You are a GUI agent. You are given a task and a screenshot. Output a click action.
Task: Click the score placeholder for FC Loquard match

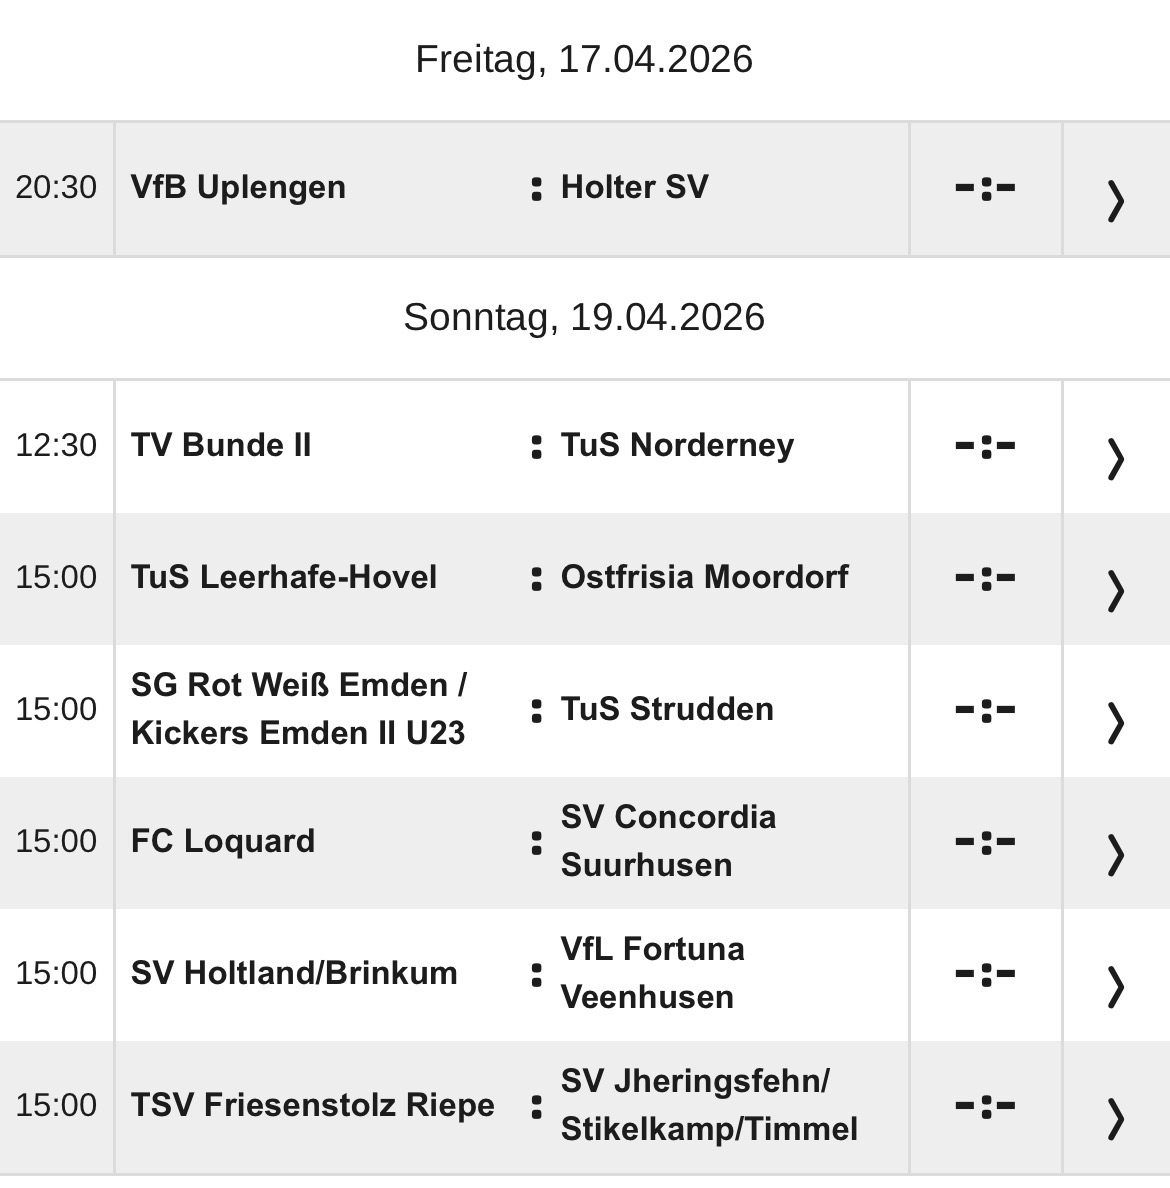tap(985, 842)
